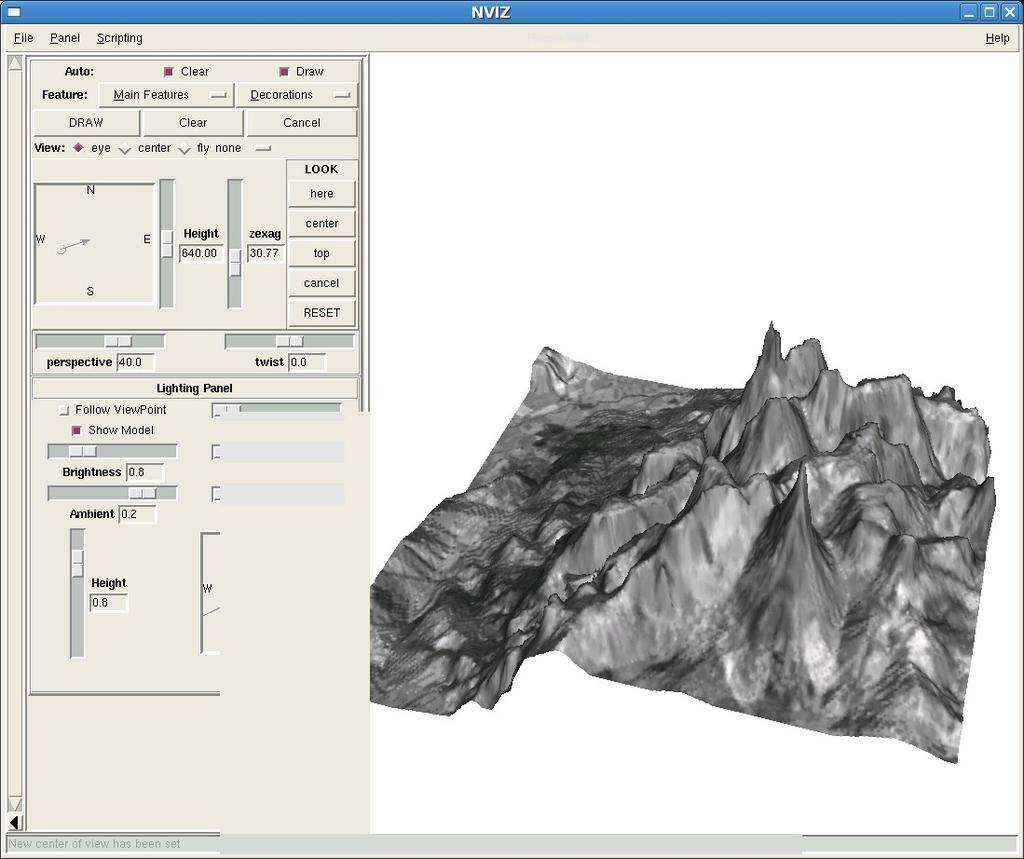Select the center view radio button

(125, 149)
